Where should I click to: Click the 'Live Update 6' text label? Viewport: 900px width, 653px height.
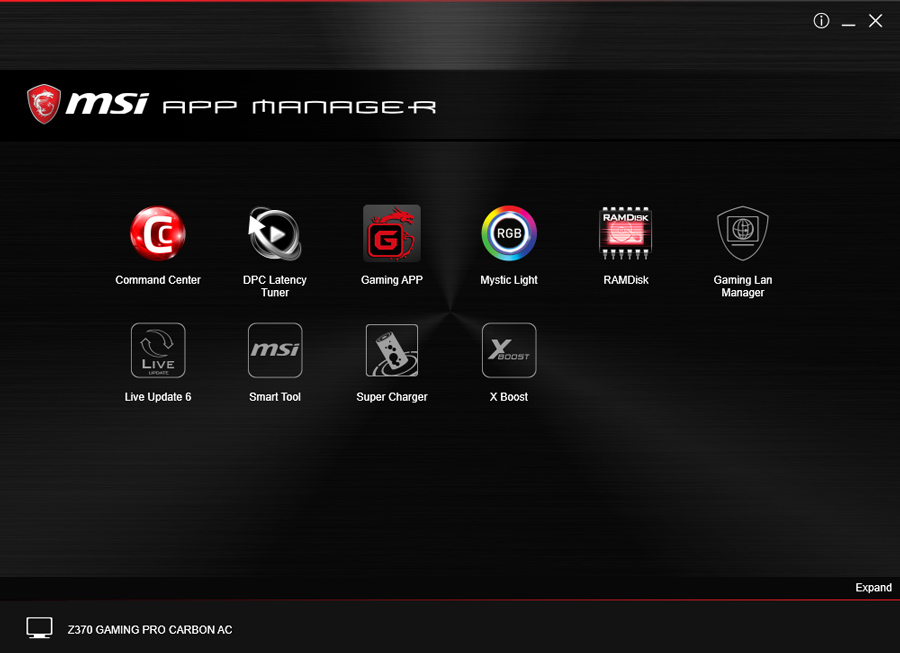158,397
